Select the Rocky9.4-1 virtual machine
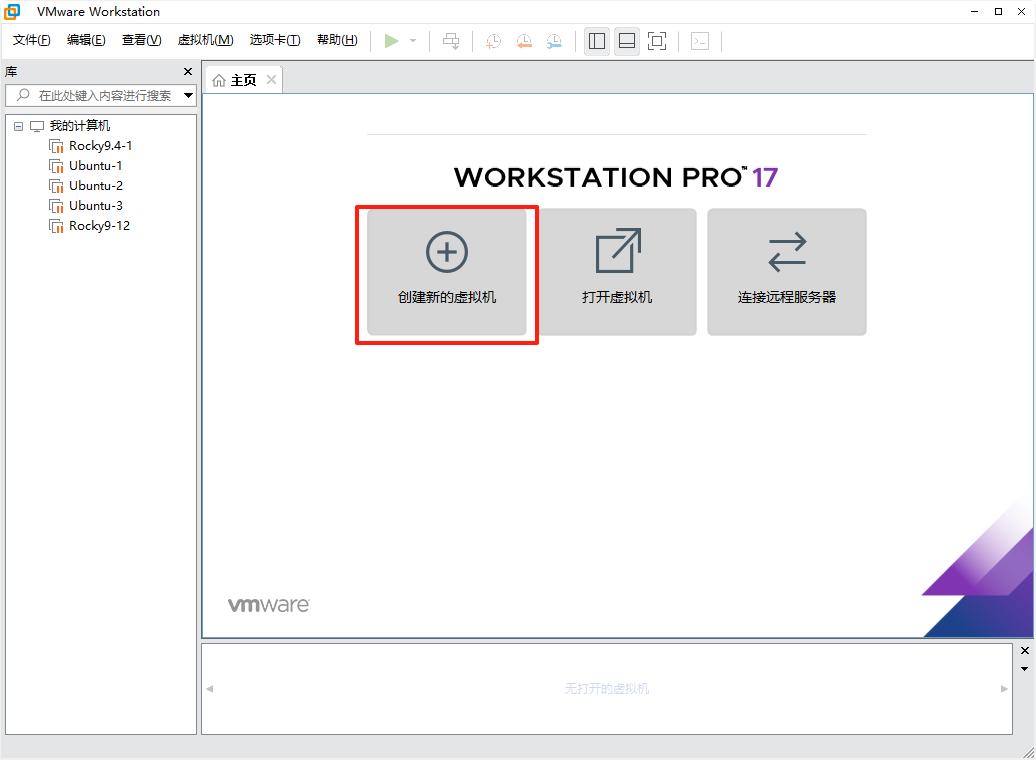Viewport: 1036px width, 760px height. 100,145
